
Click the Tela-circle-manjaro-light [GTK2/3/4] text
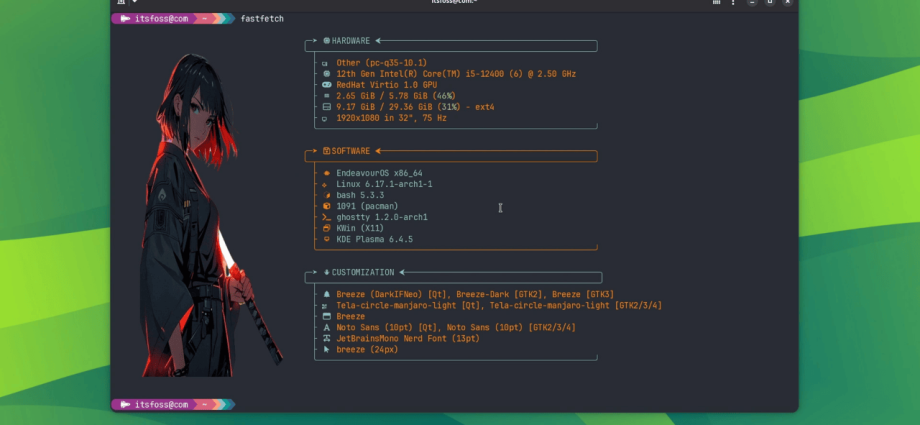click(x=576, y=306)
